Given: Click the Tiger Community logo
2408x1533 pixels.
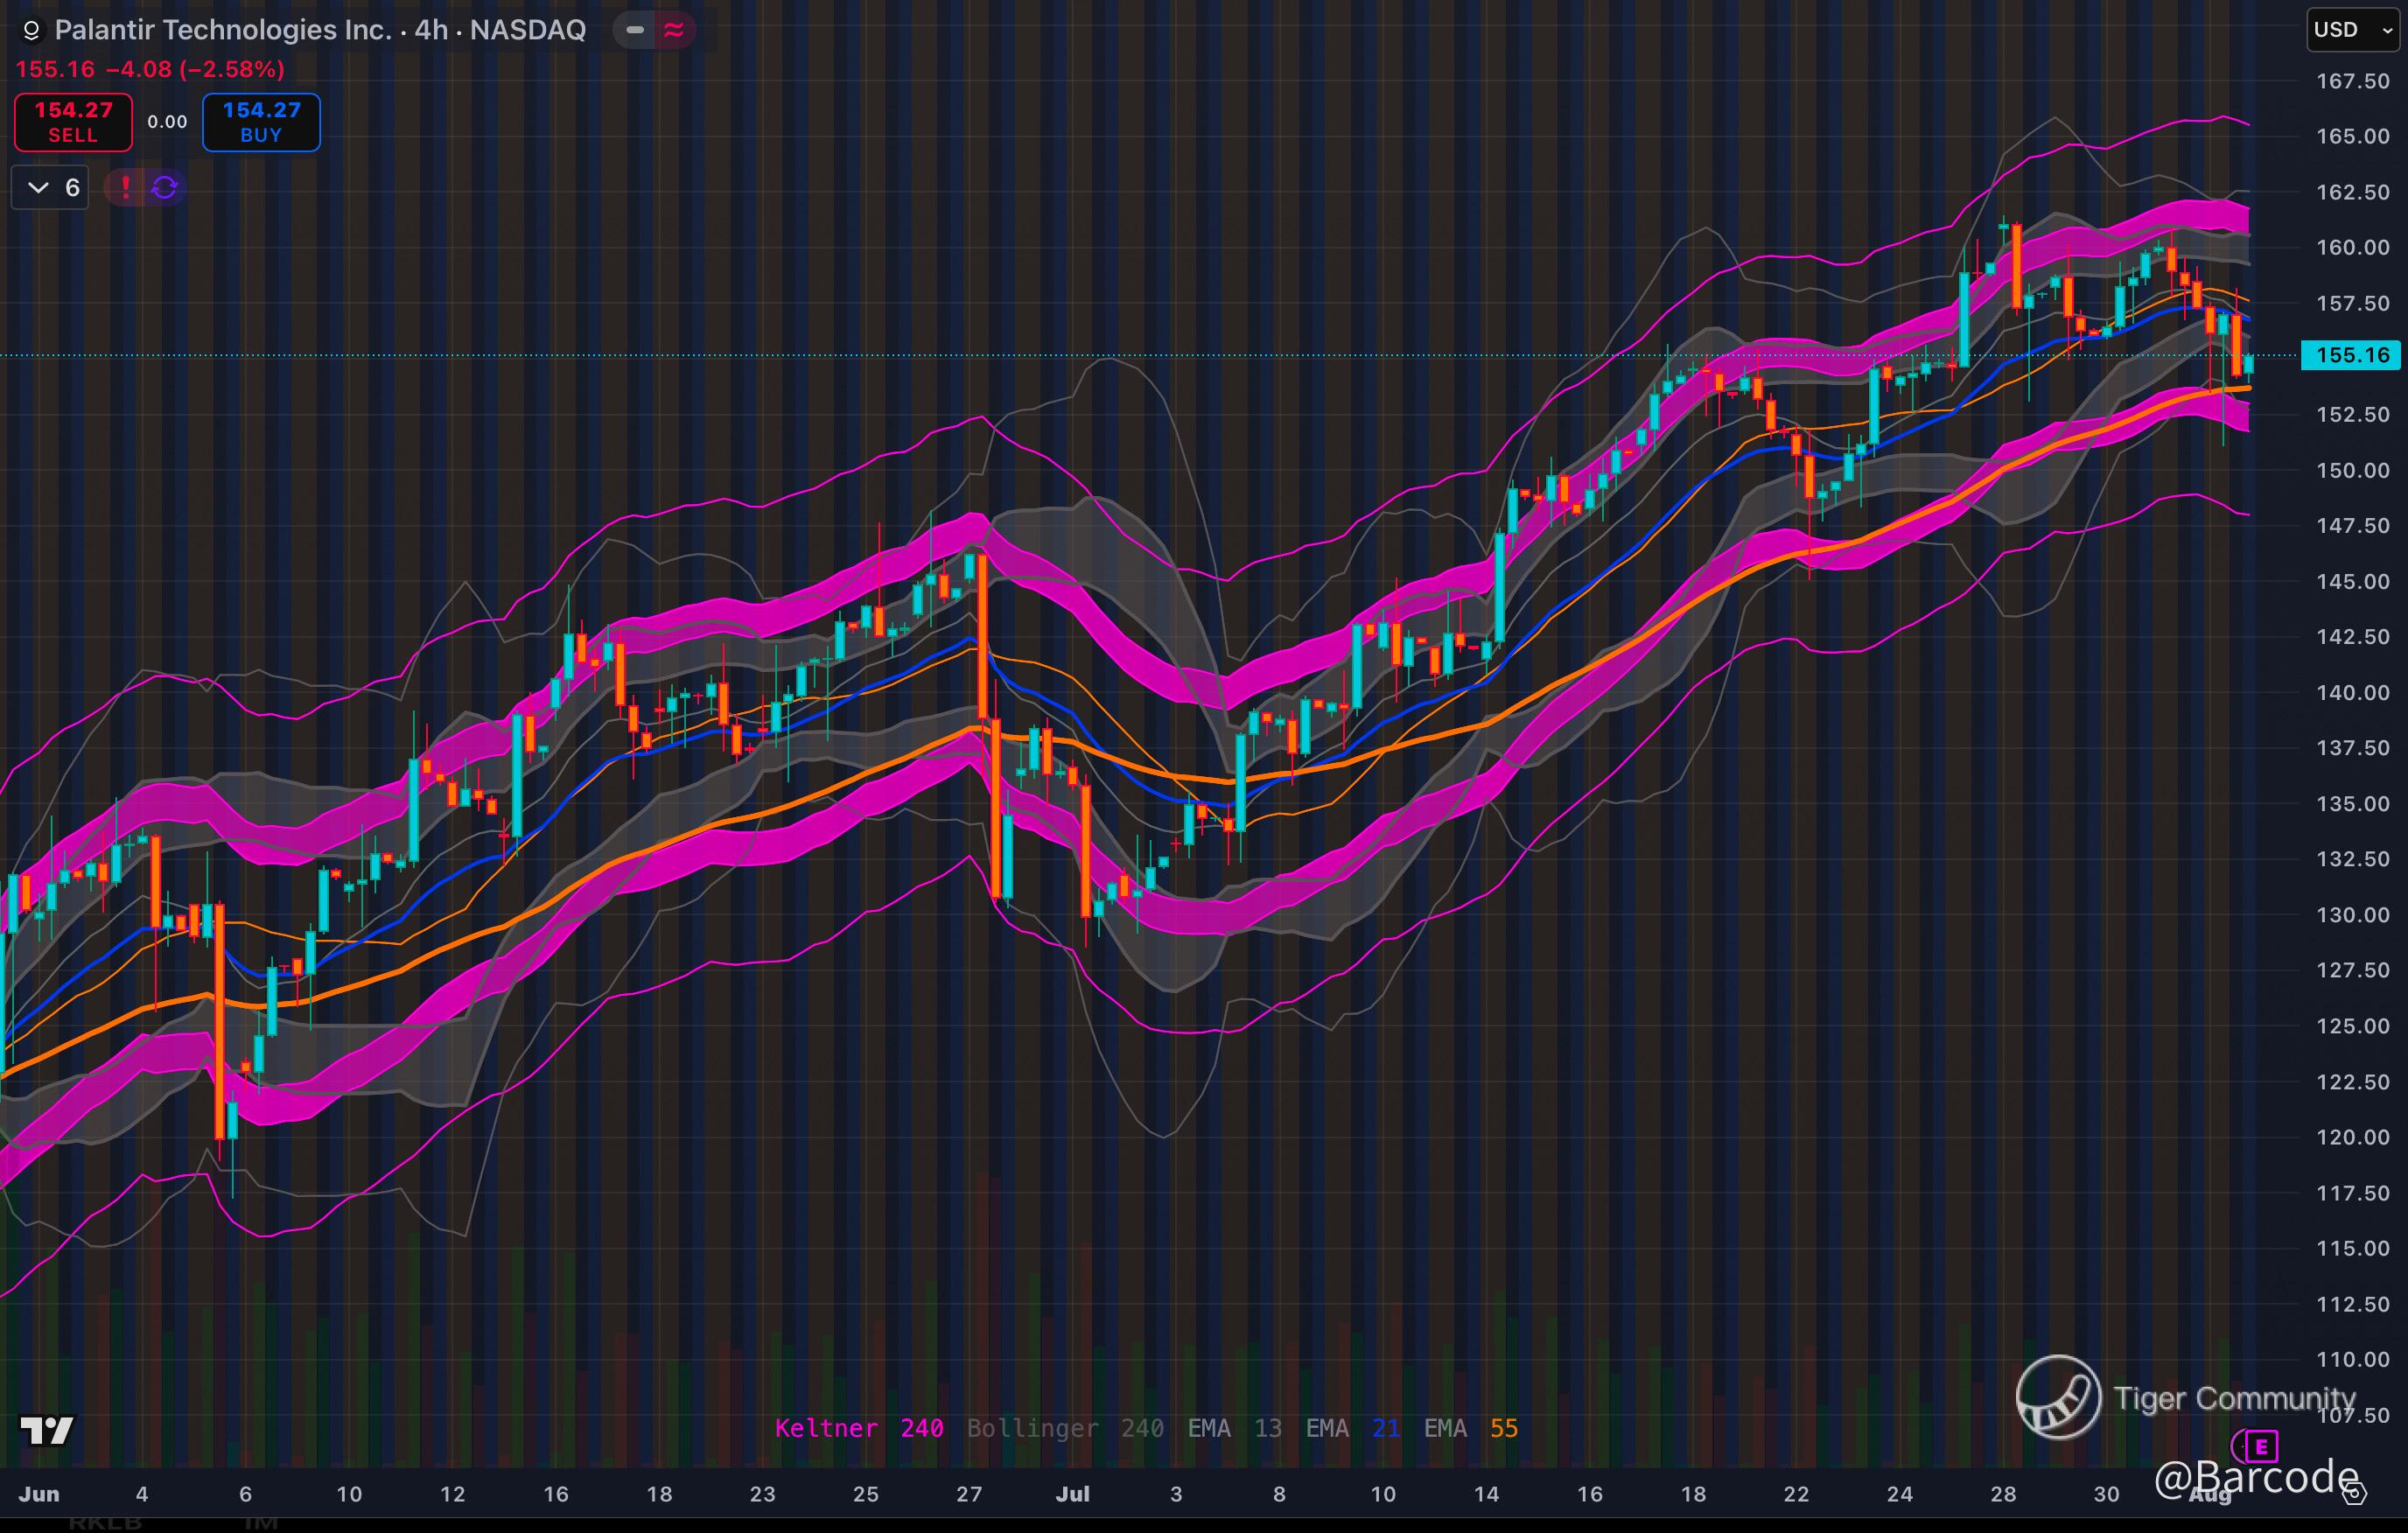Looking at the screenshot, I should tap(2058, 1397).
